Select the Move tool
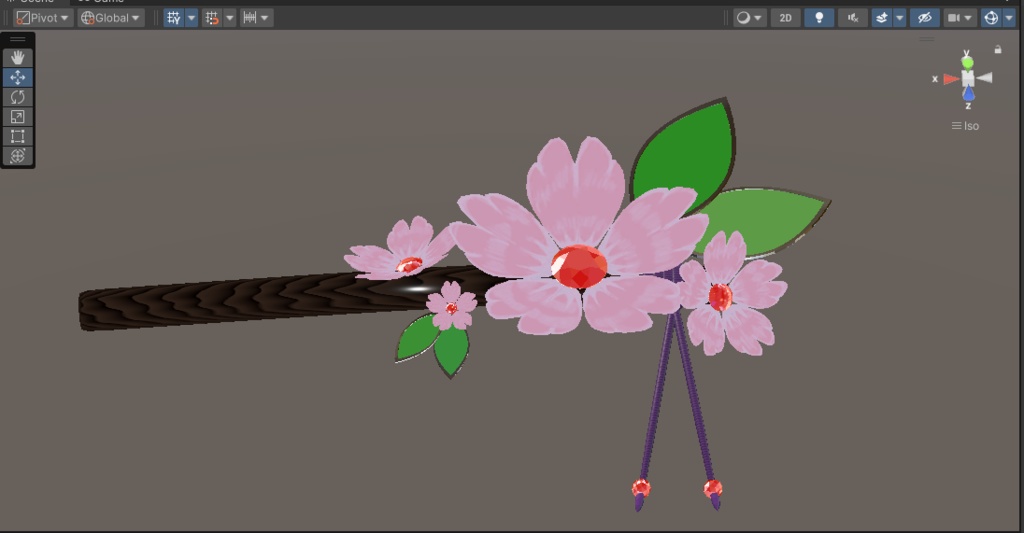This screenshot has height=533, width=1024. click(x=18, y=77)
